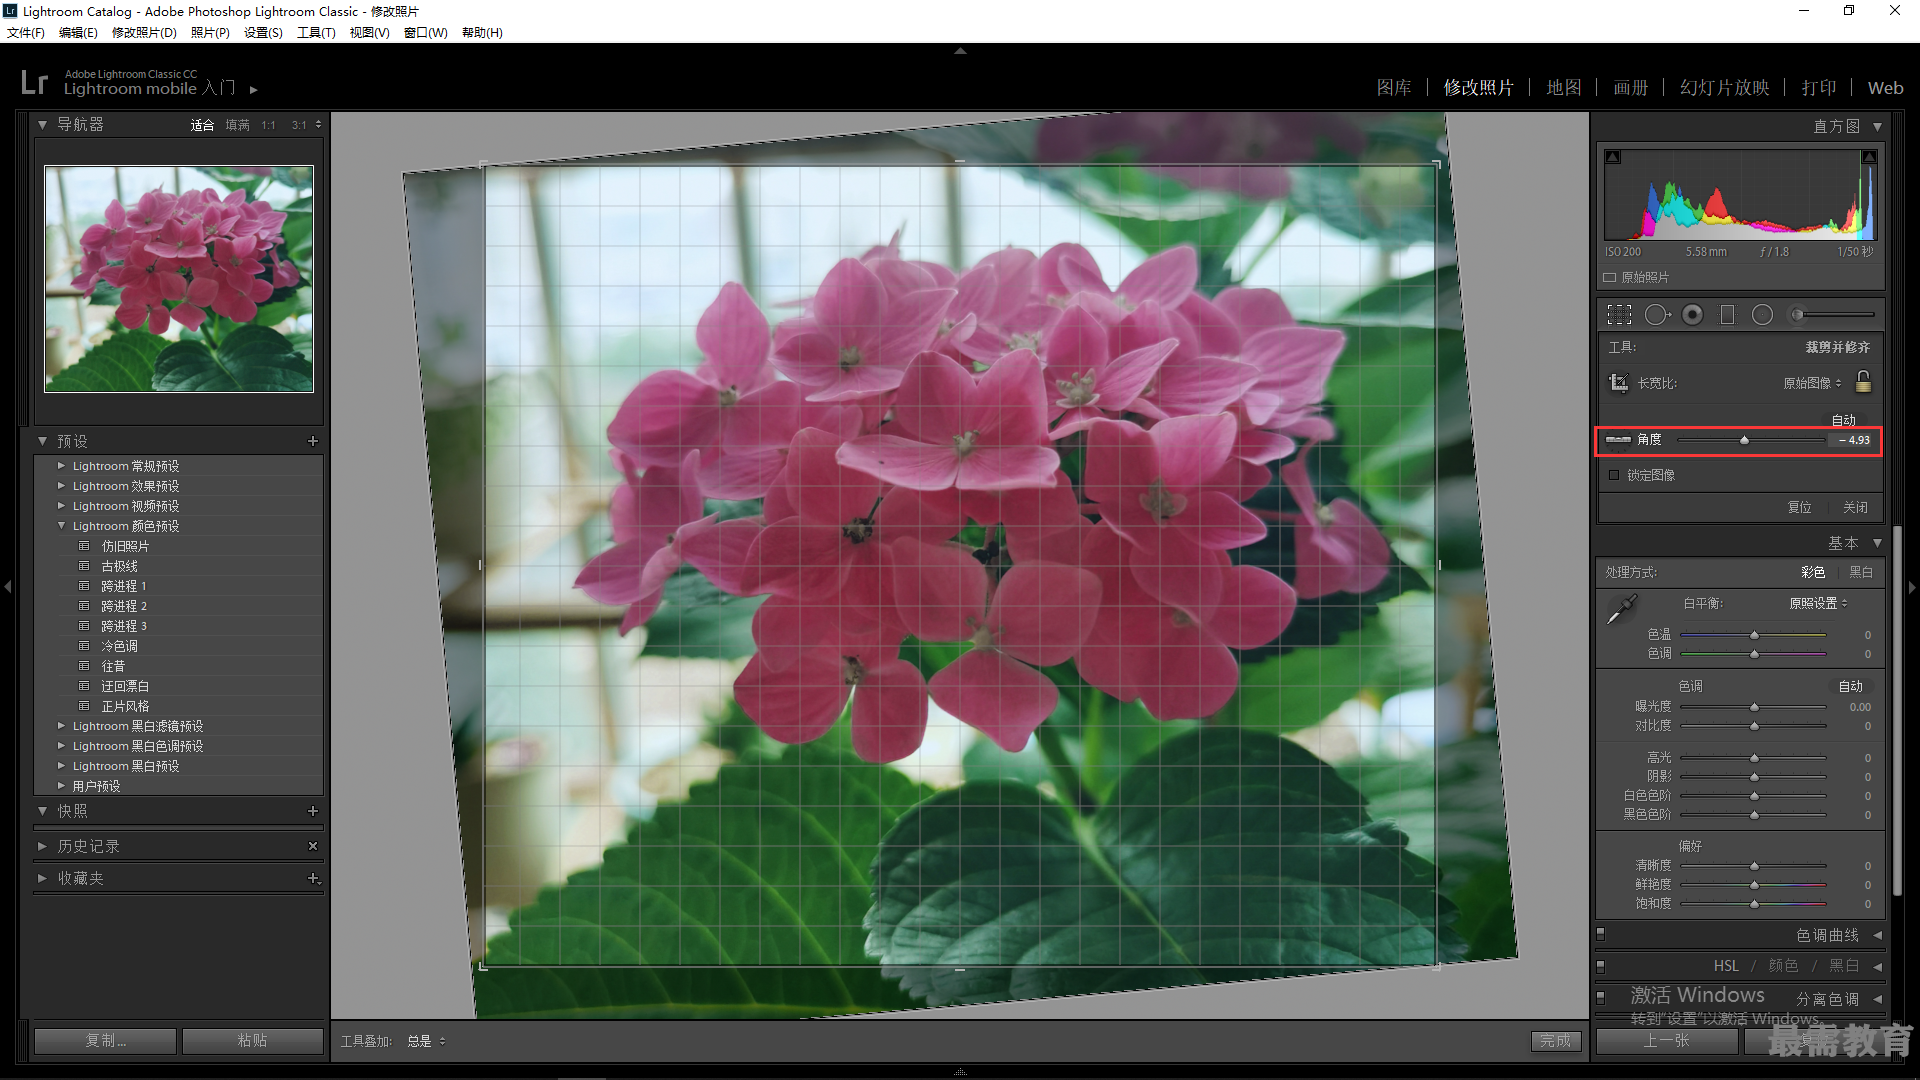Adjust the 角度 slider handle
The width and height of the screenshot is (1920, 1080).
[1744, 440]
